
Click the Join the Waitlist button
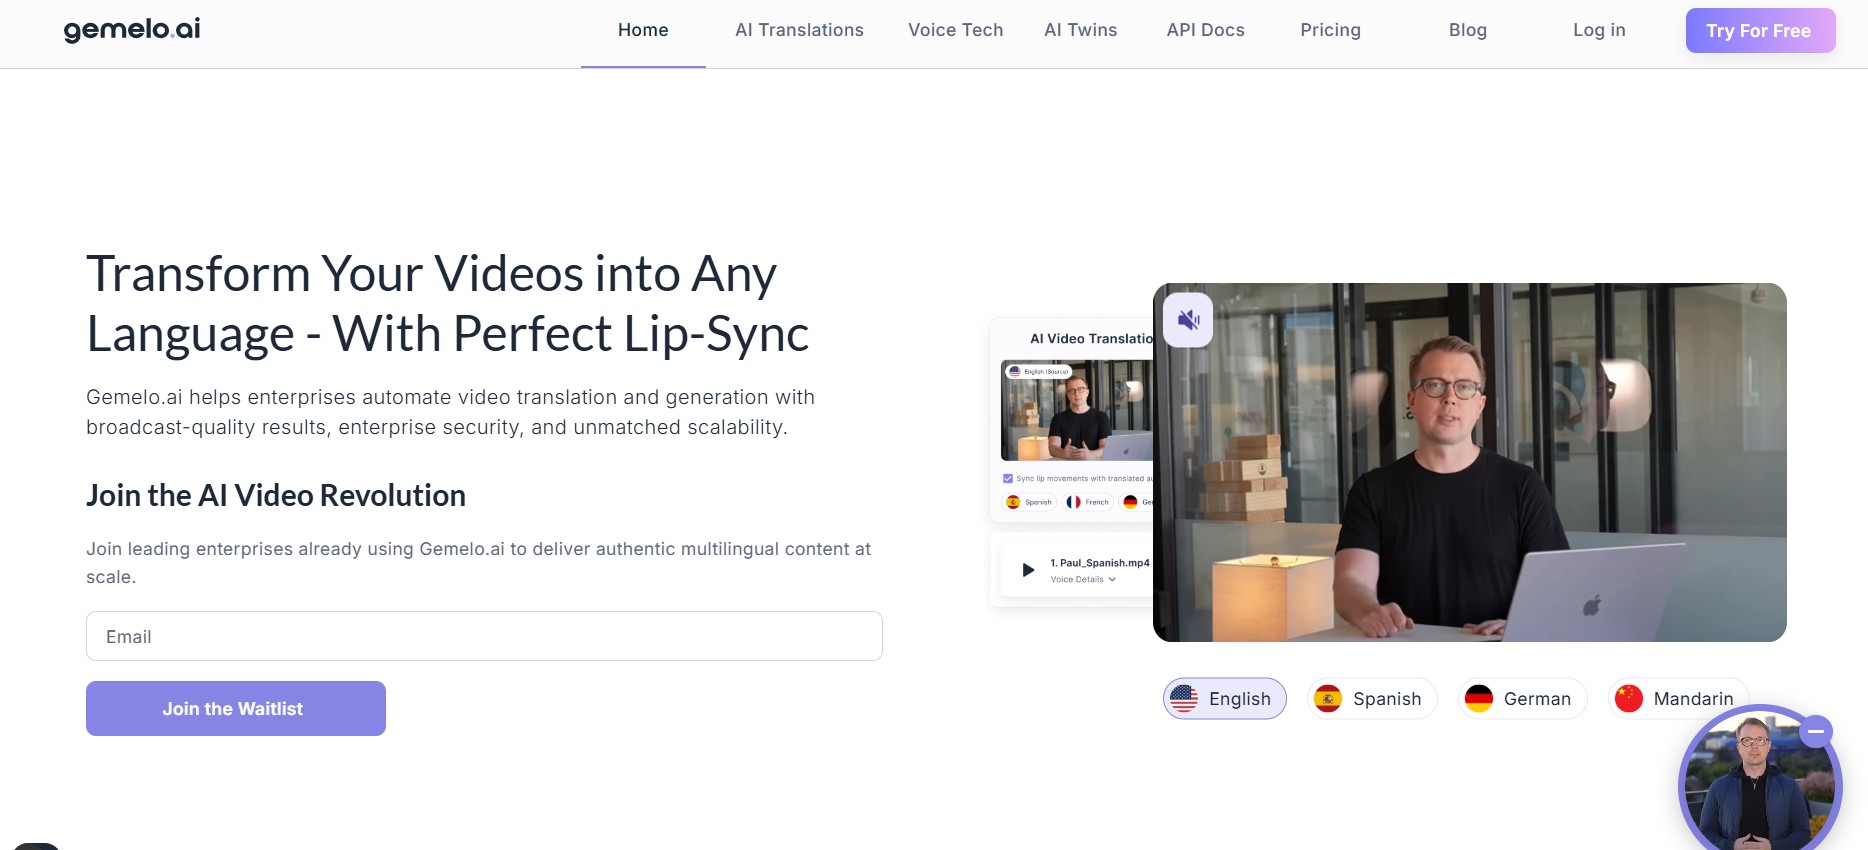pyautogui.click(x=236, y=709)
